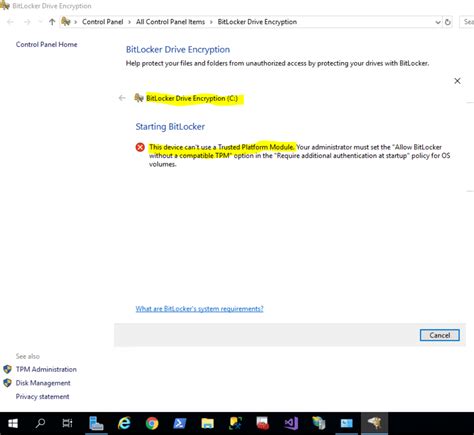Viewport: 474px width, 435px height.
Task: Expand chevron after Control Panel breadcrumb
Action: coord(129,22)
